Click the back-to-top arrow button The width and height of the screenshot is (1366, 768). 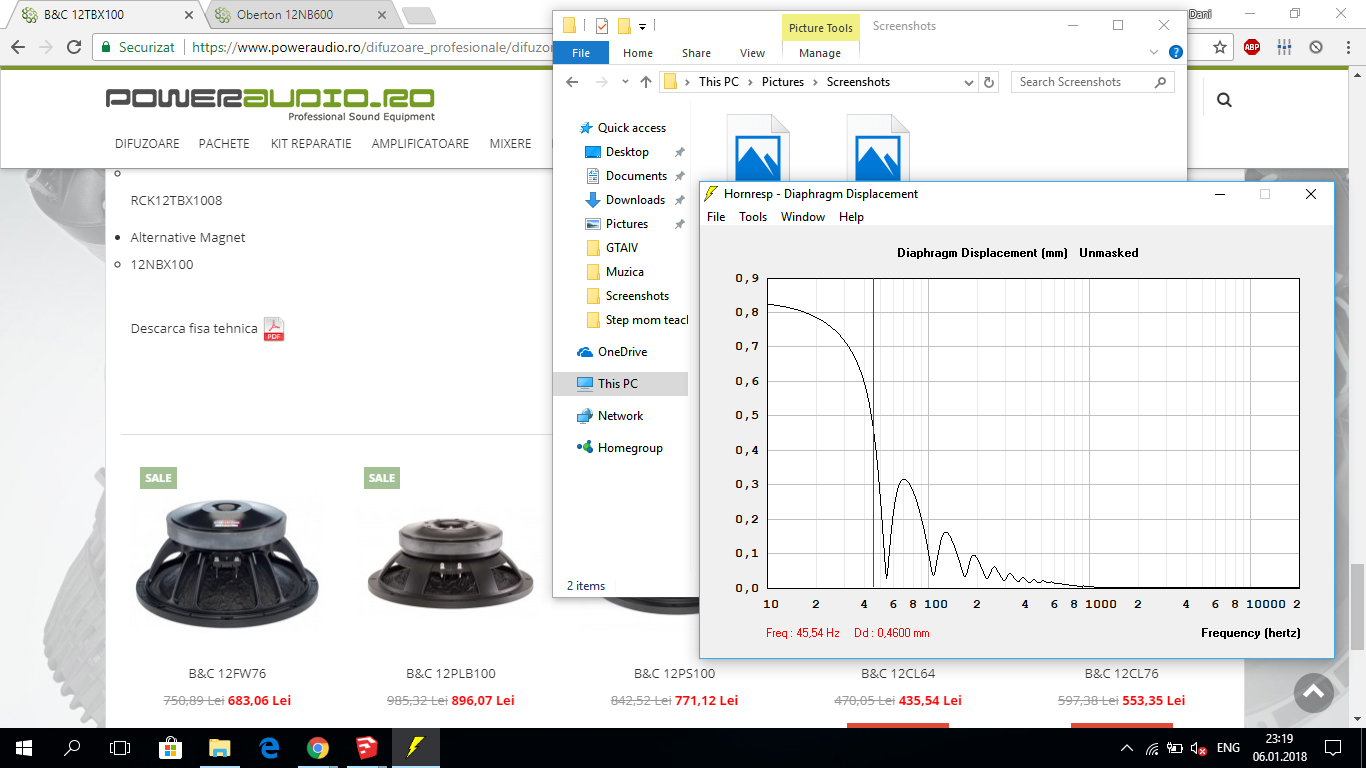(1314, 692)
